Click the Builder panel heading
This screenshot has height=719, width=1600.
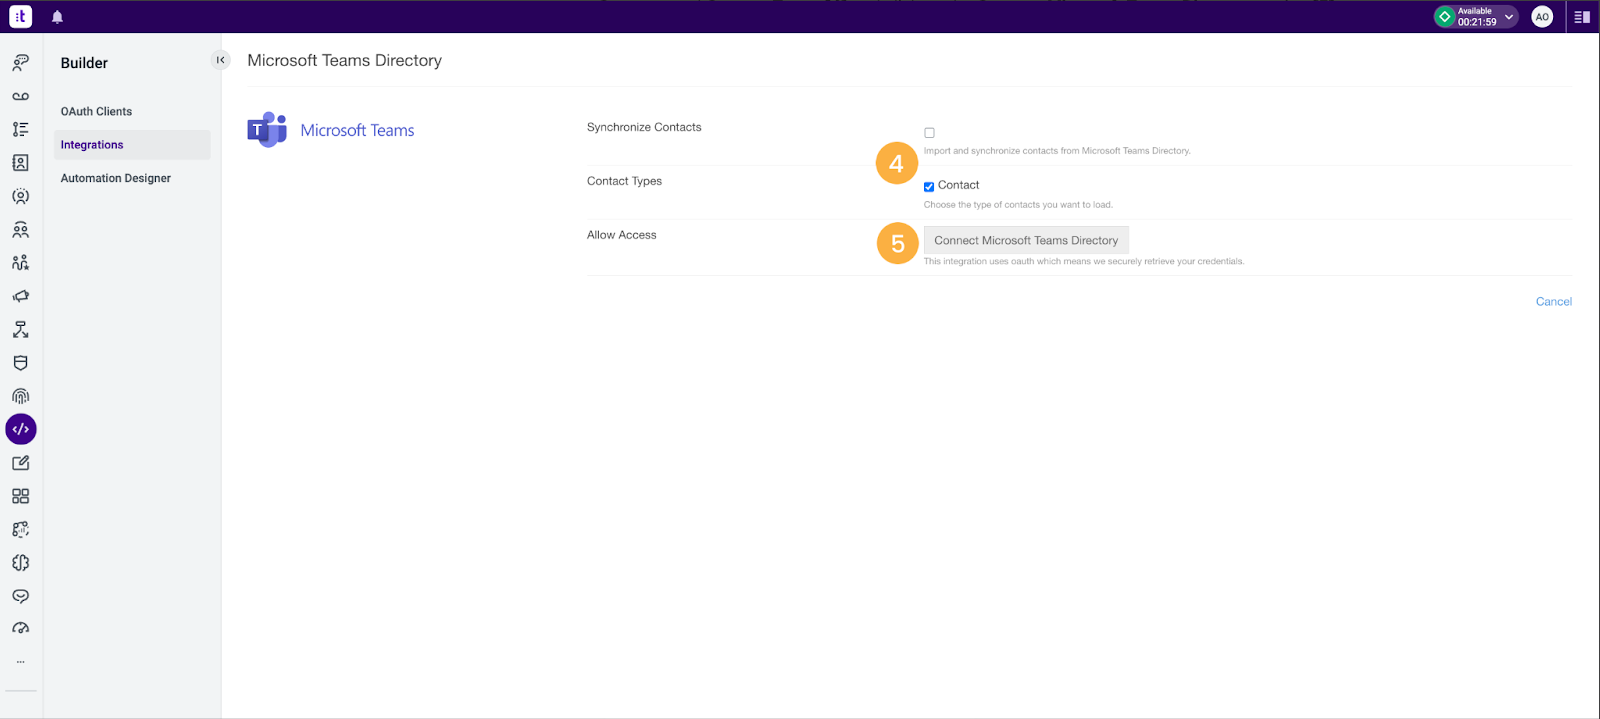click(84, 63)
